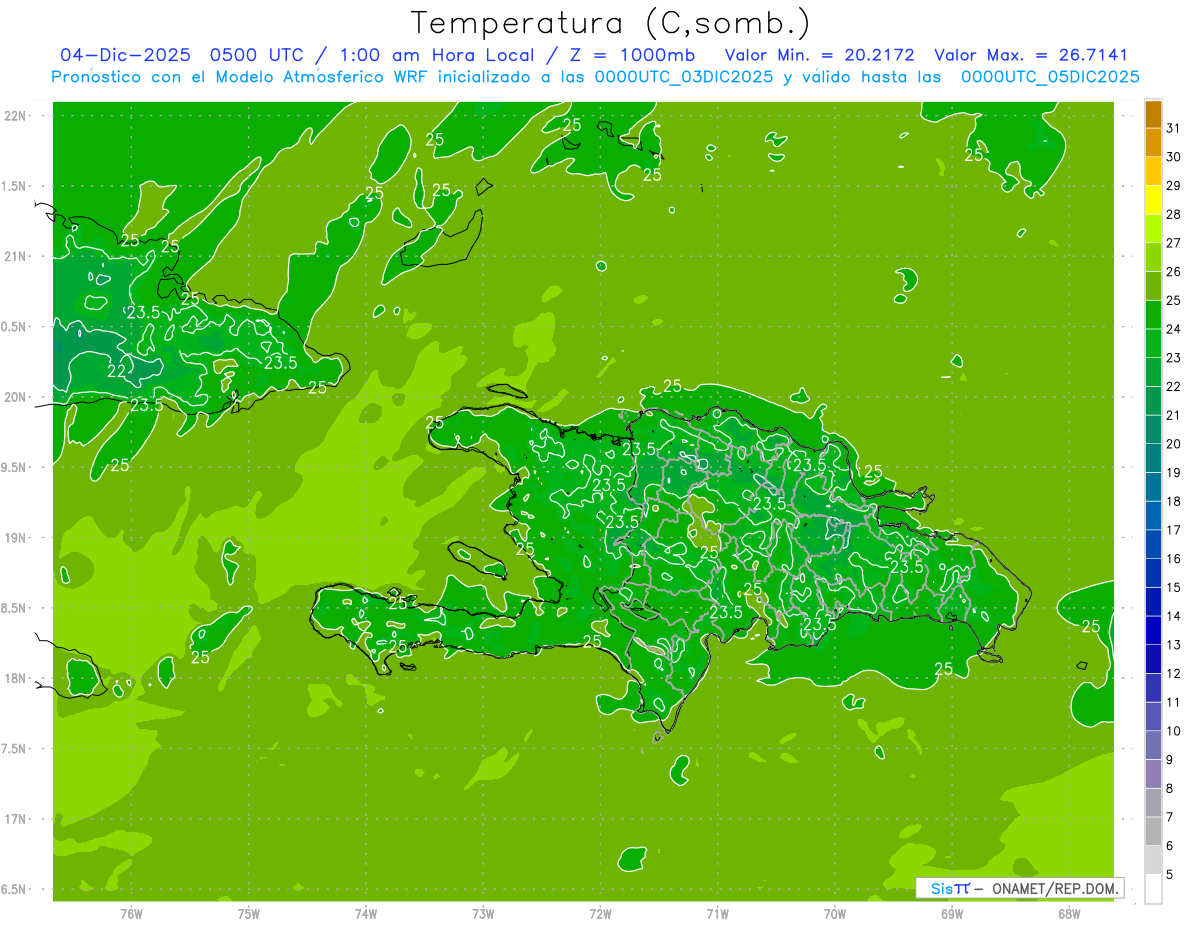Select the 'Valor Min. = 20.2172' readout
This screenshot has width=1200, height=927.
pyautogui.click(x=818, y=55)
